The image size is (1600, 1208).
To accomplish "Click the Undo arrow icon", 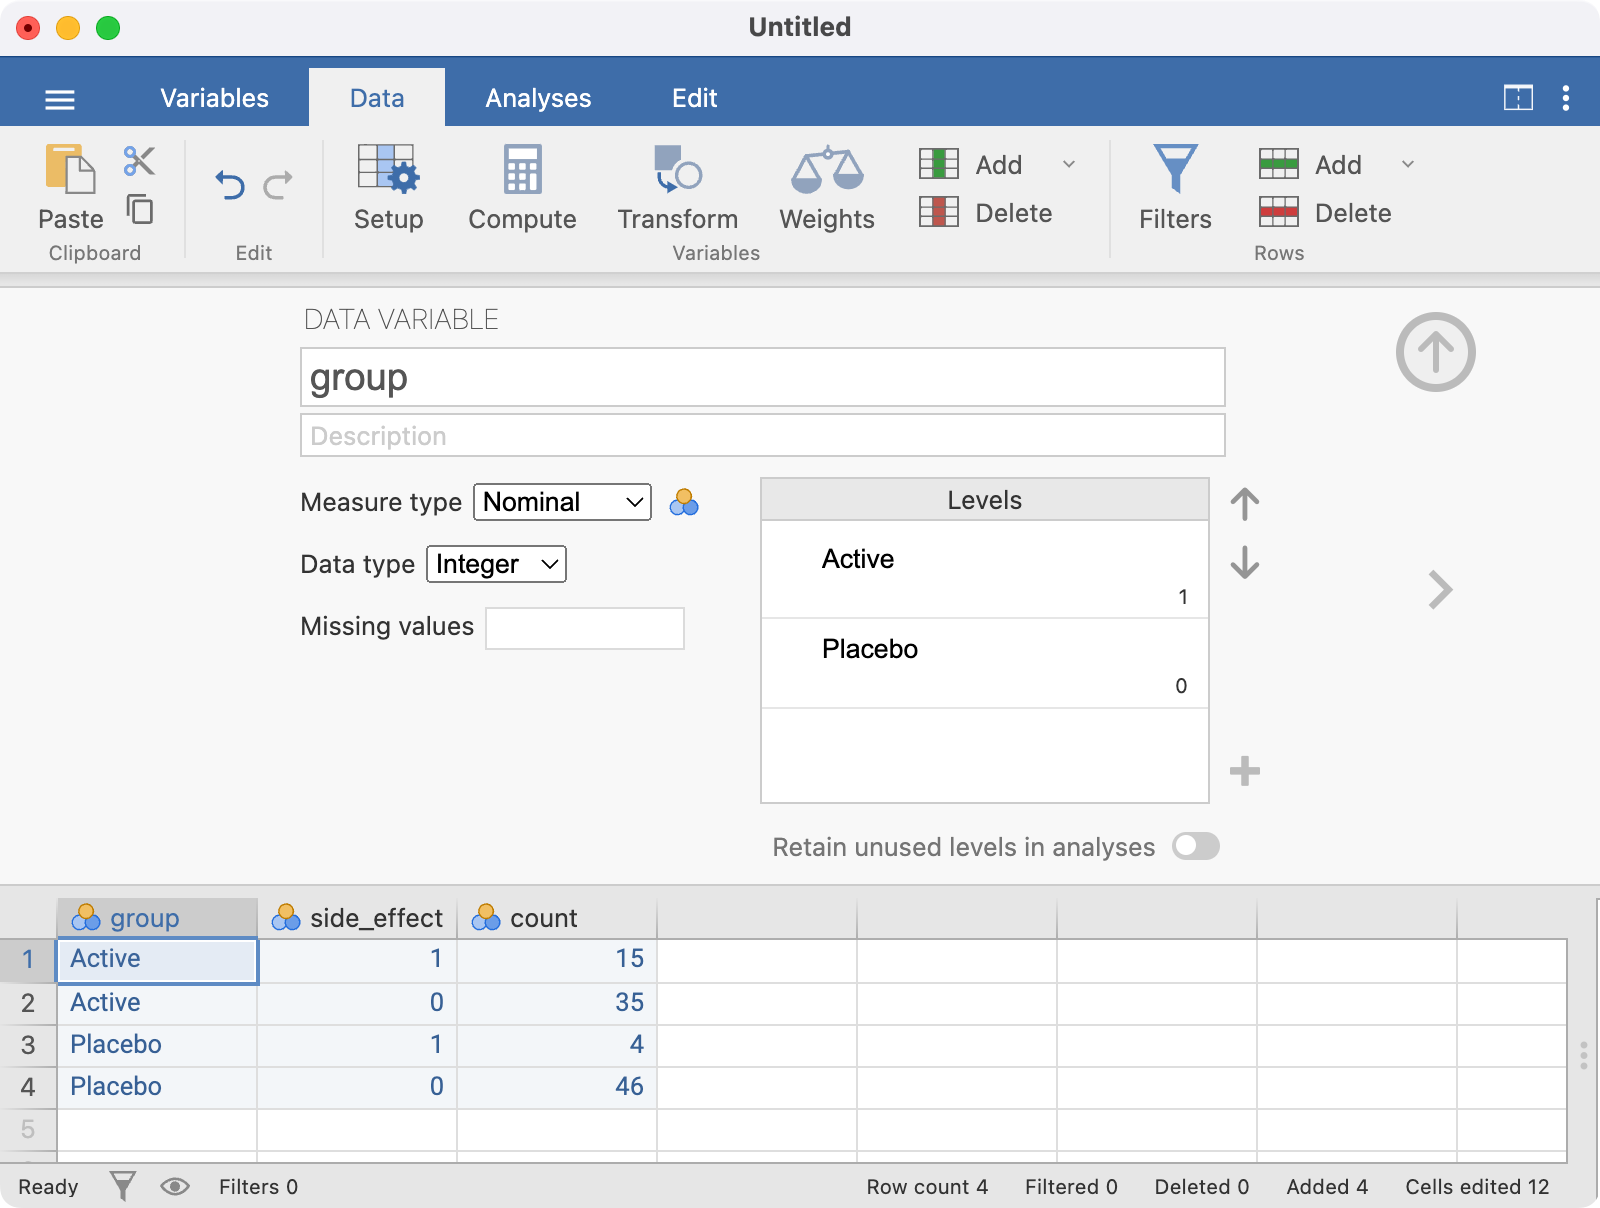I will click(230, 185).
